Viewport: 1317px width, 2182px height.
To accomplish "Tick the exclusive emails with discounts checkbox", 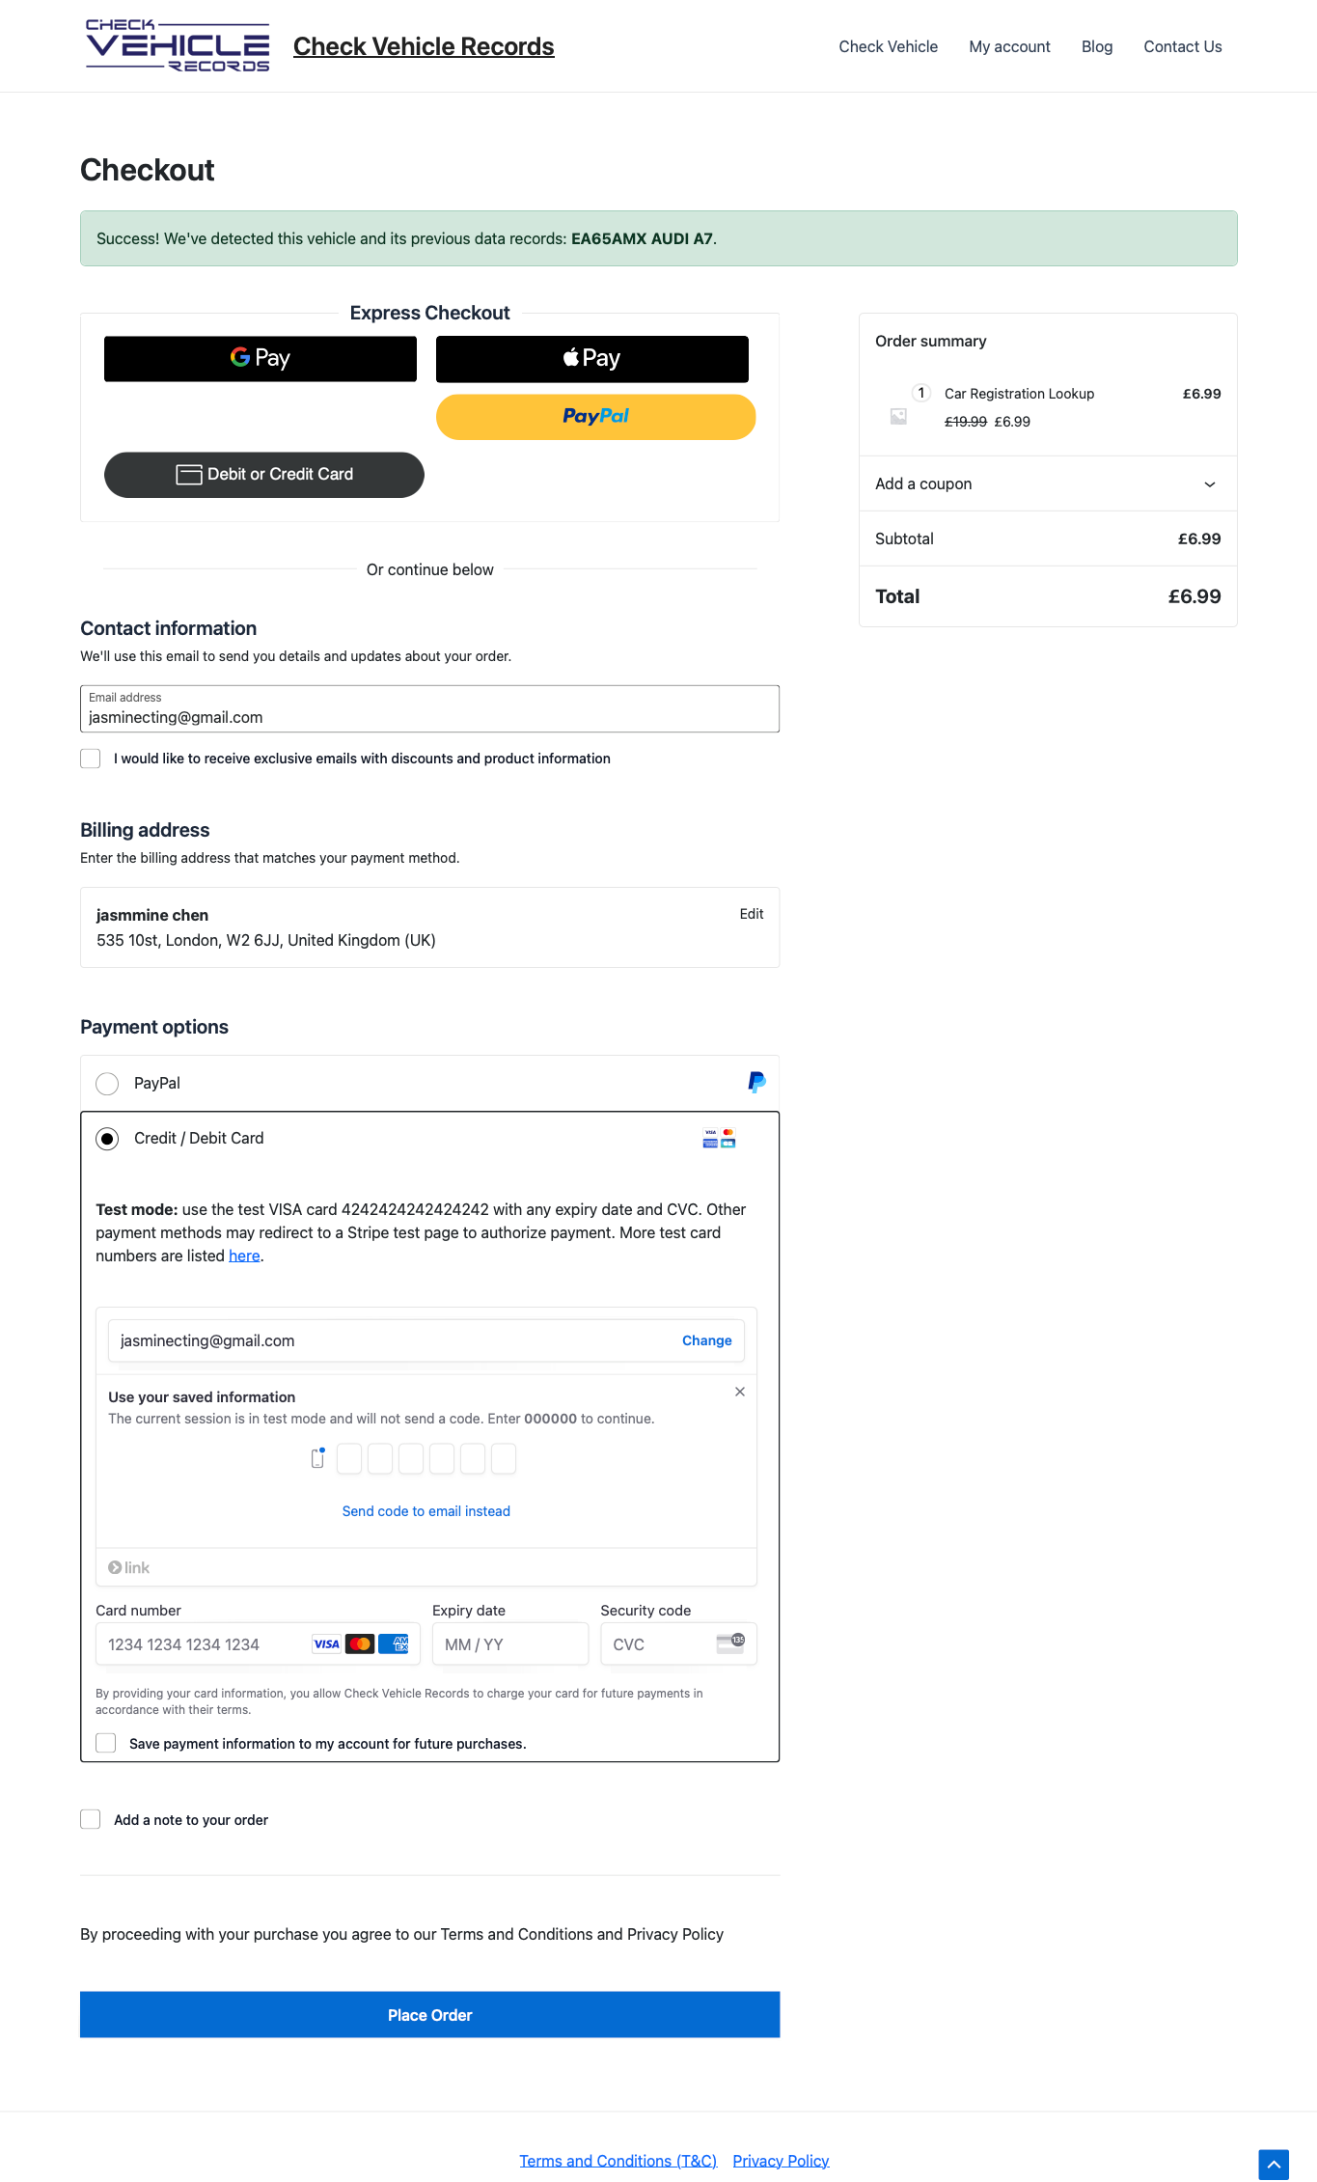I will coord(91,758).
